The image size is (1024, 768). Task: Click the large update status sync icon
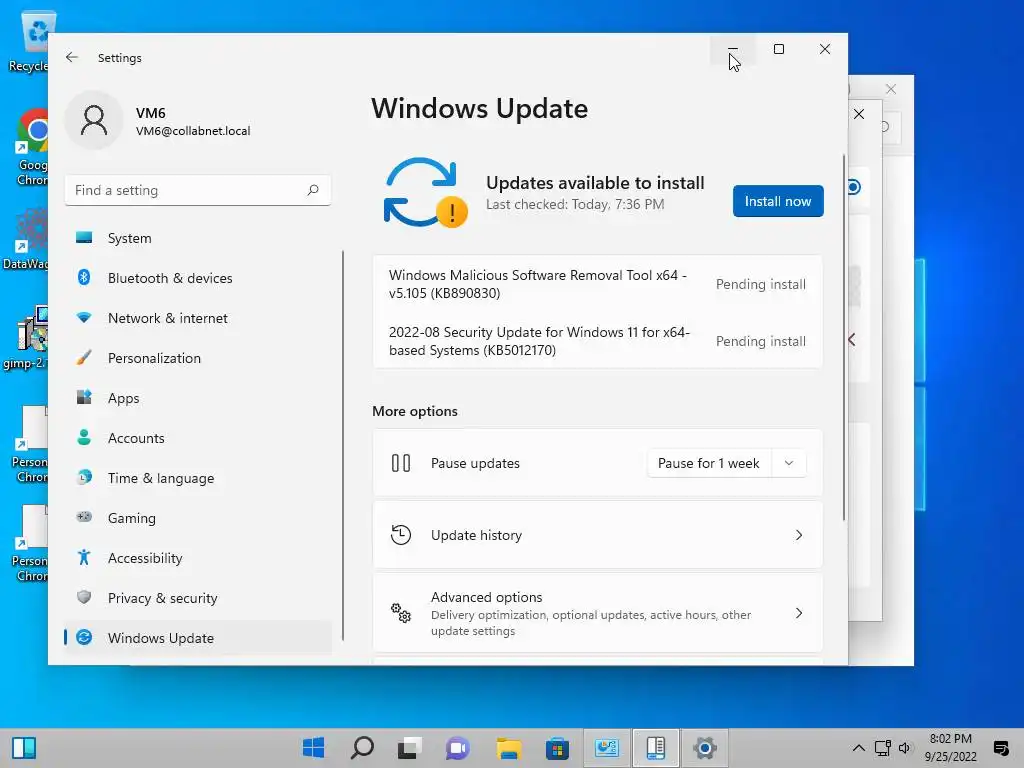pyautogui.click(x=425, y=192)
